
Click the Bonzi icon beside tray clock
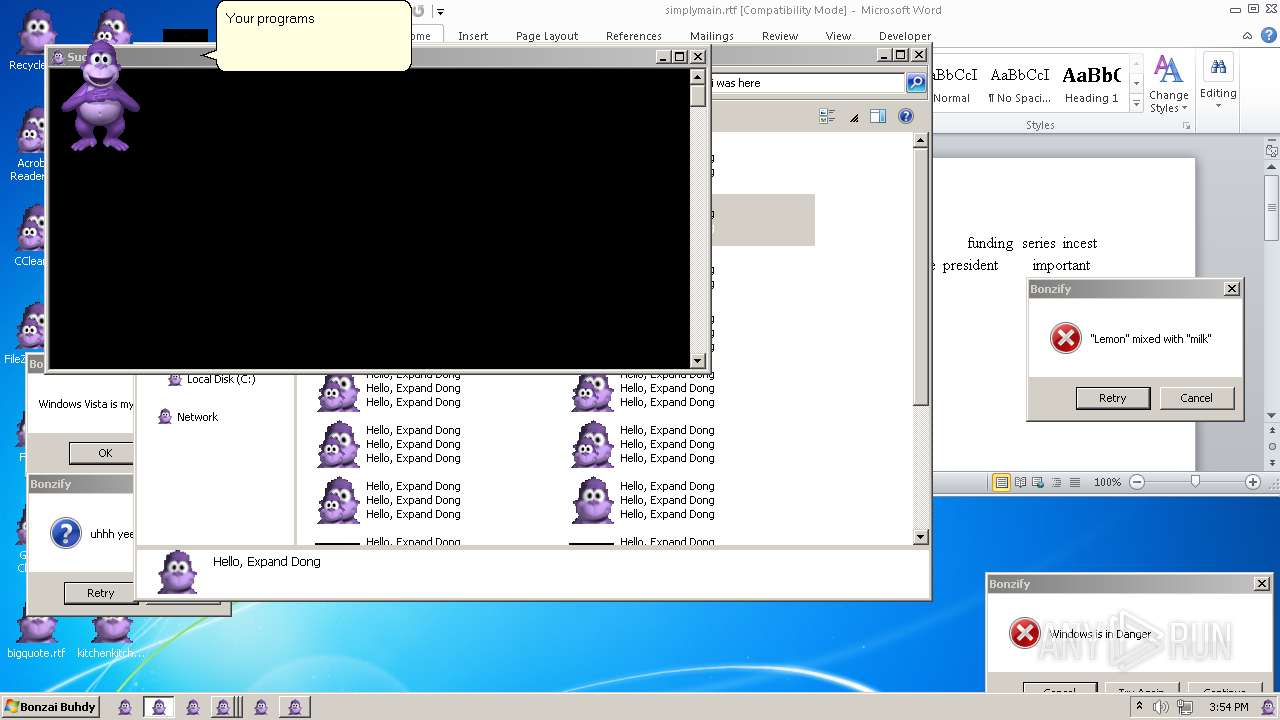pyautogui.click(x=1270, y=706)
